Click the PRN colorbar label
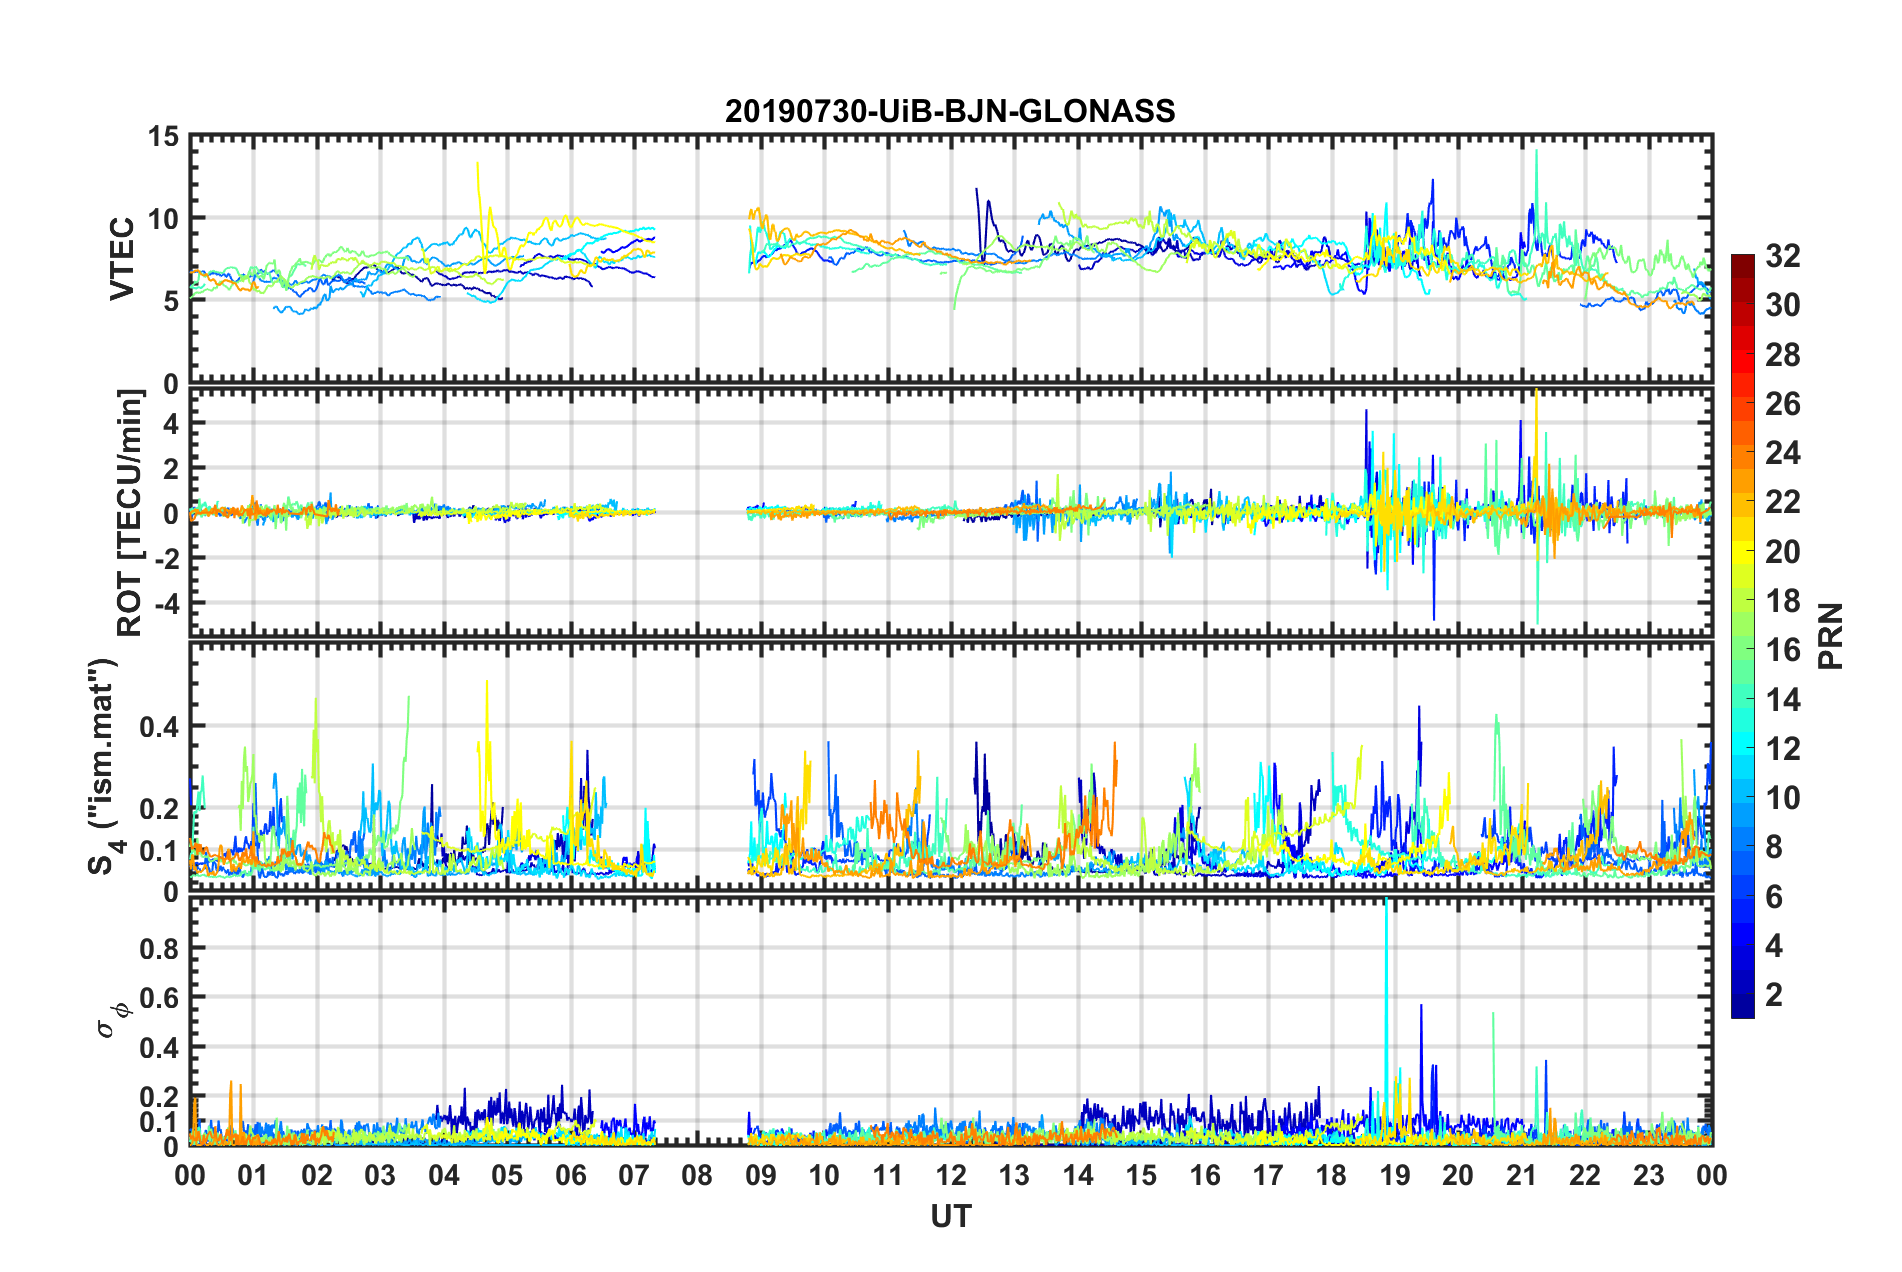Image resolution: width=1902 pixels, height=1272 pixels. coord(1831,636)
